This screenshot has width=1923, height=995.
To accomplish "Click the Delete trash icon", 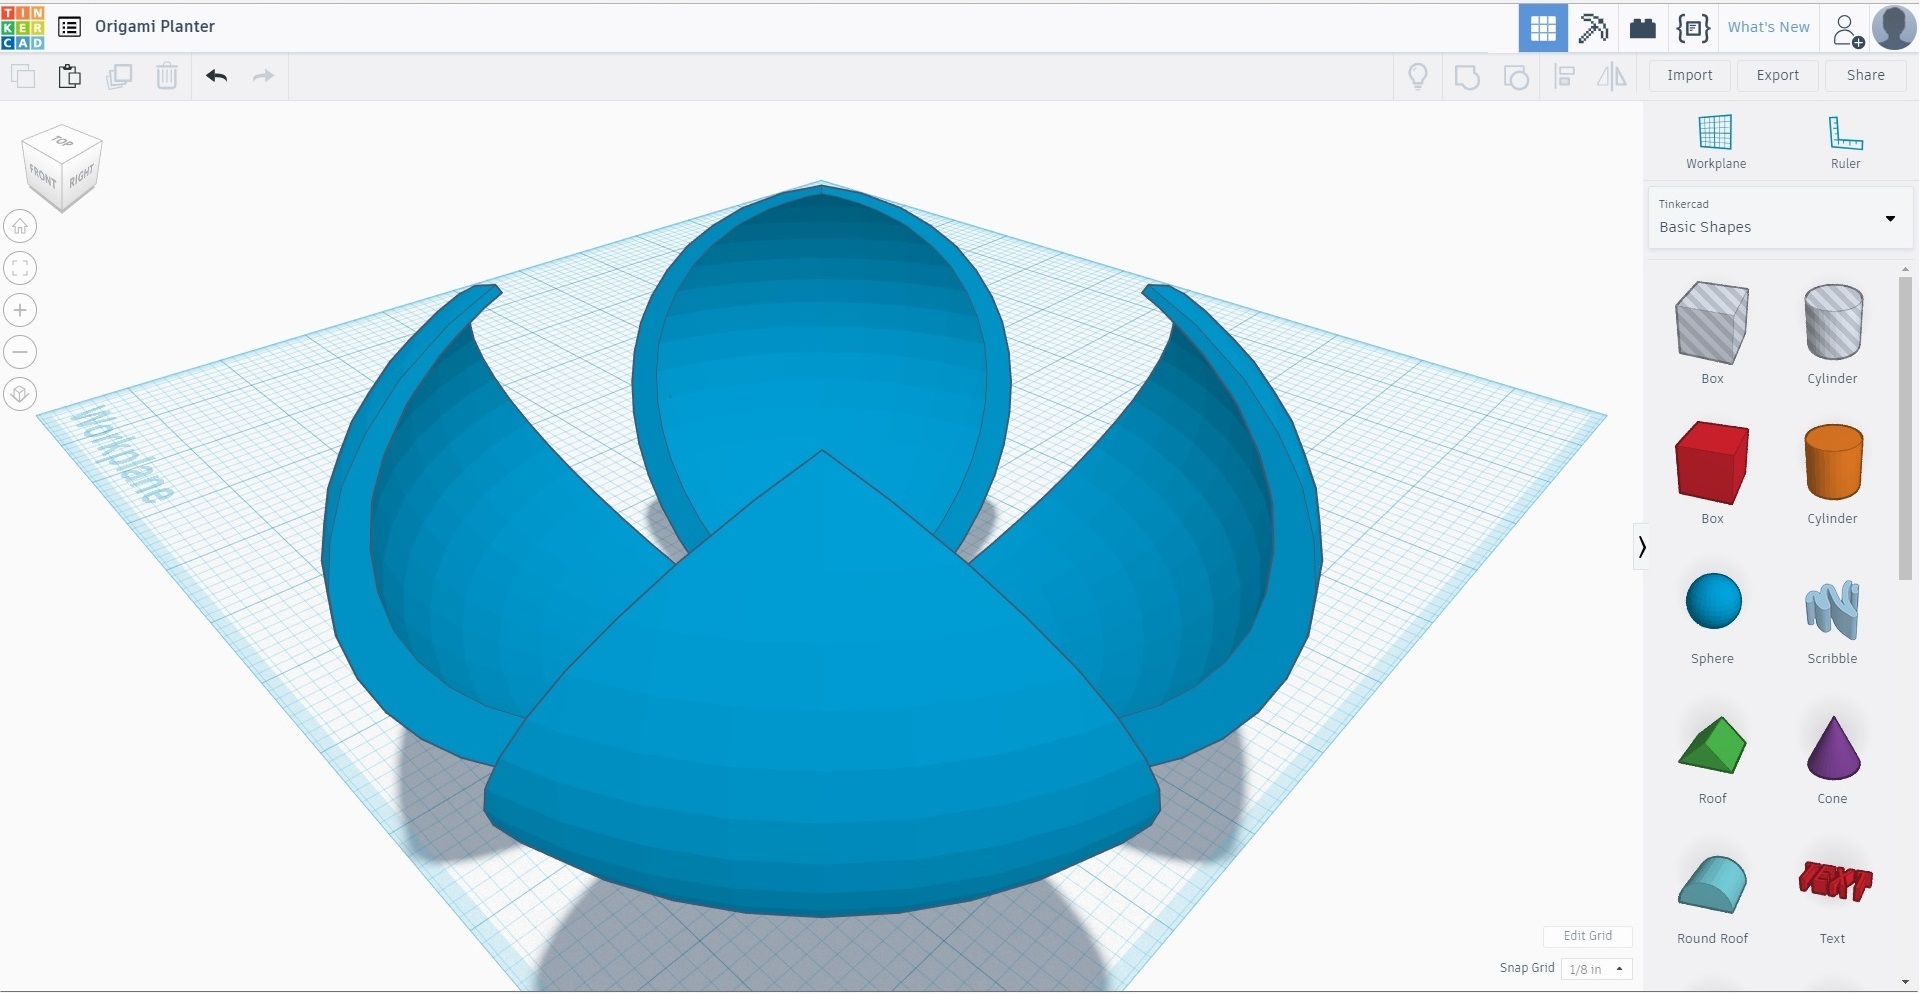I will [167, 76].
